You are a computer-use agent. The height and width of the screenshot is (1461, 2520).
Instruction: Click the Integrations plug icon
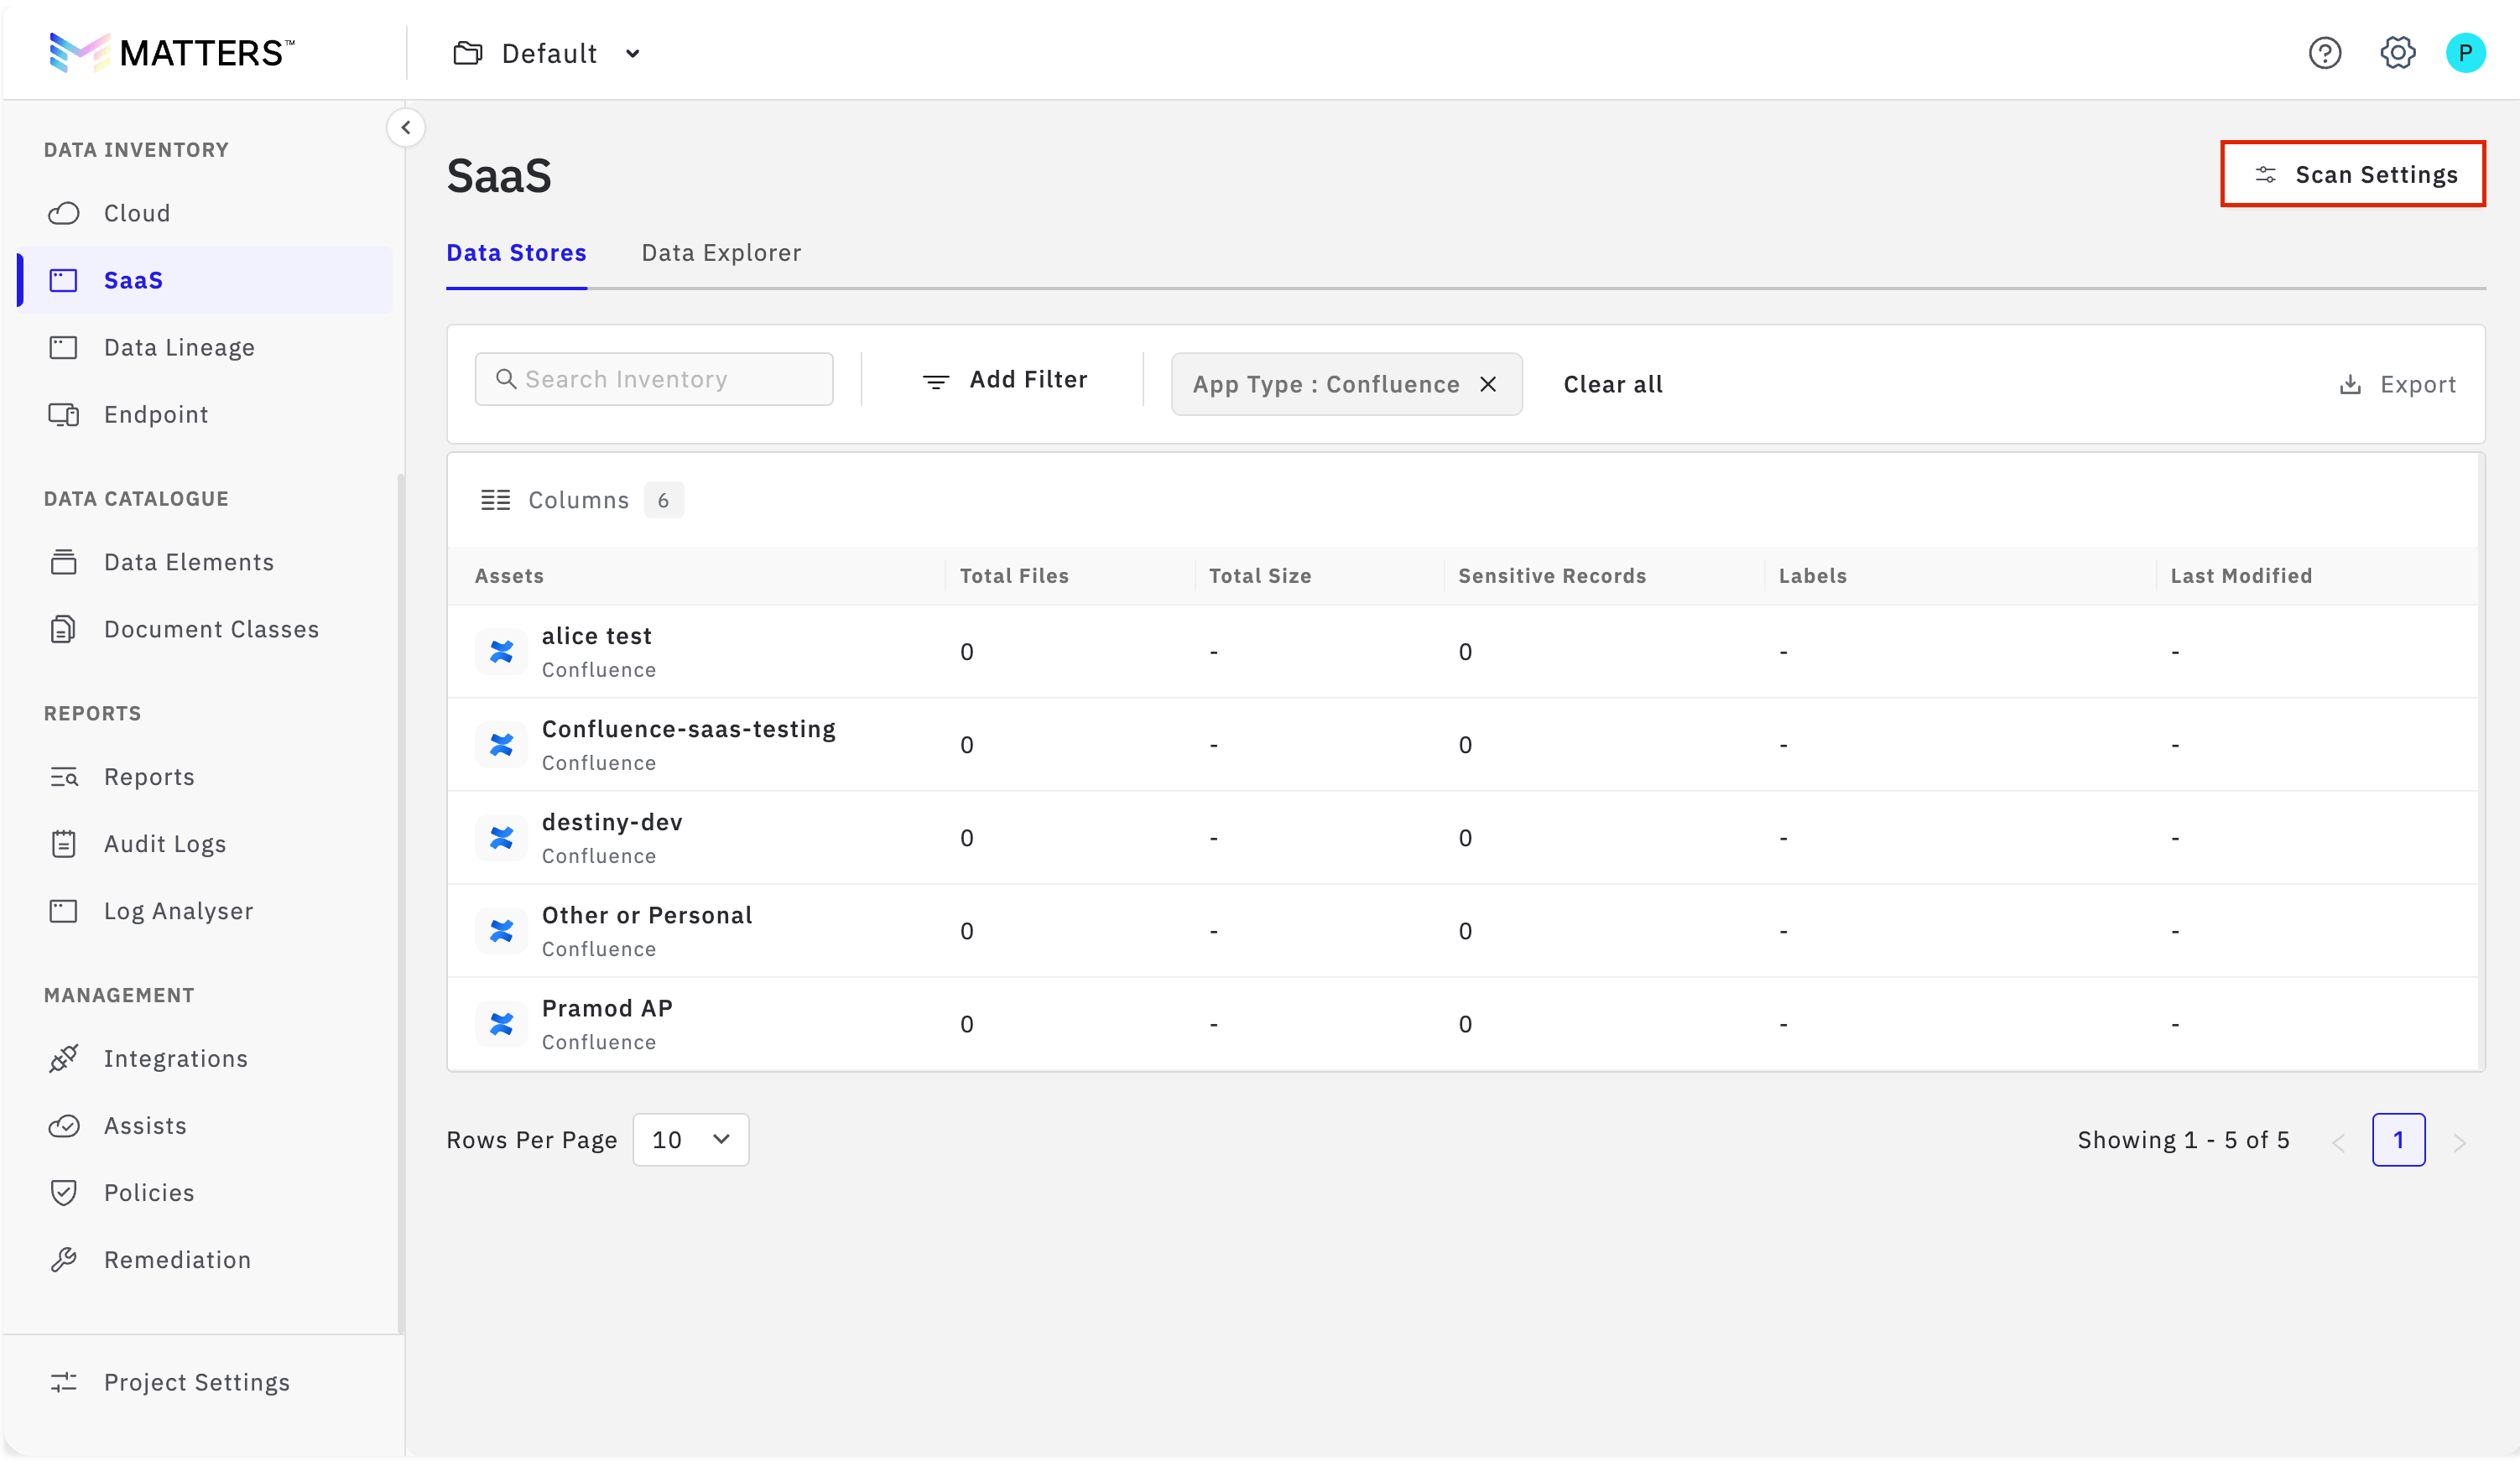[64, 1058]
